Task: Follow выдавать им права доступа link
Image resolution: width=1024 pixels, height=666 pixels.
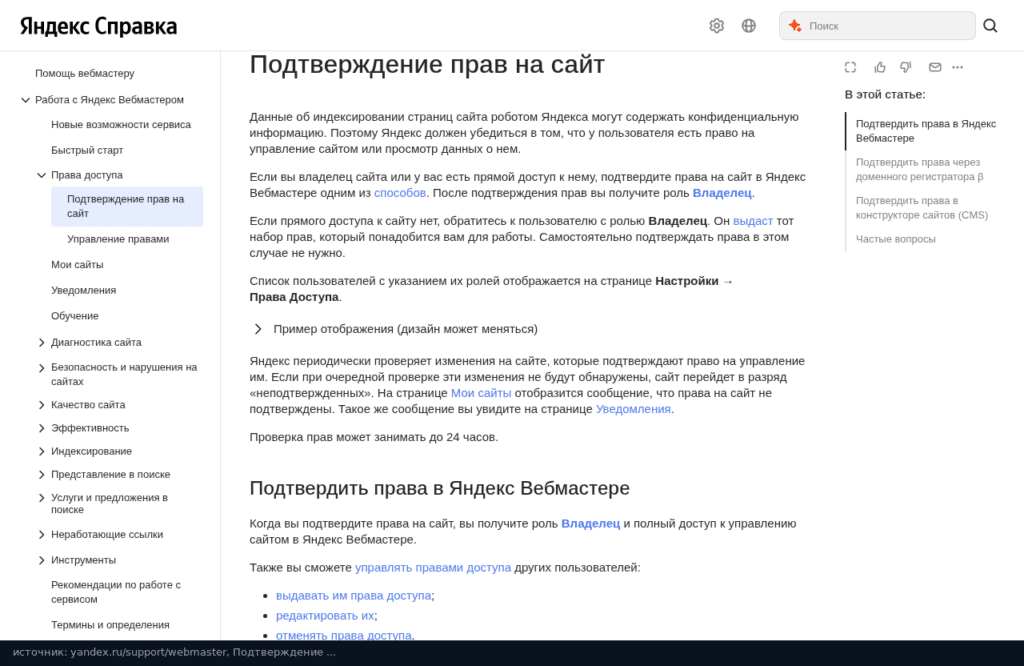Action: tap(353, 595)
